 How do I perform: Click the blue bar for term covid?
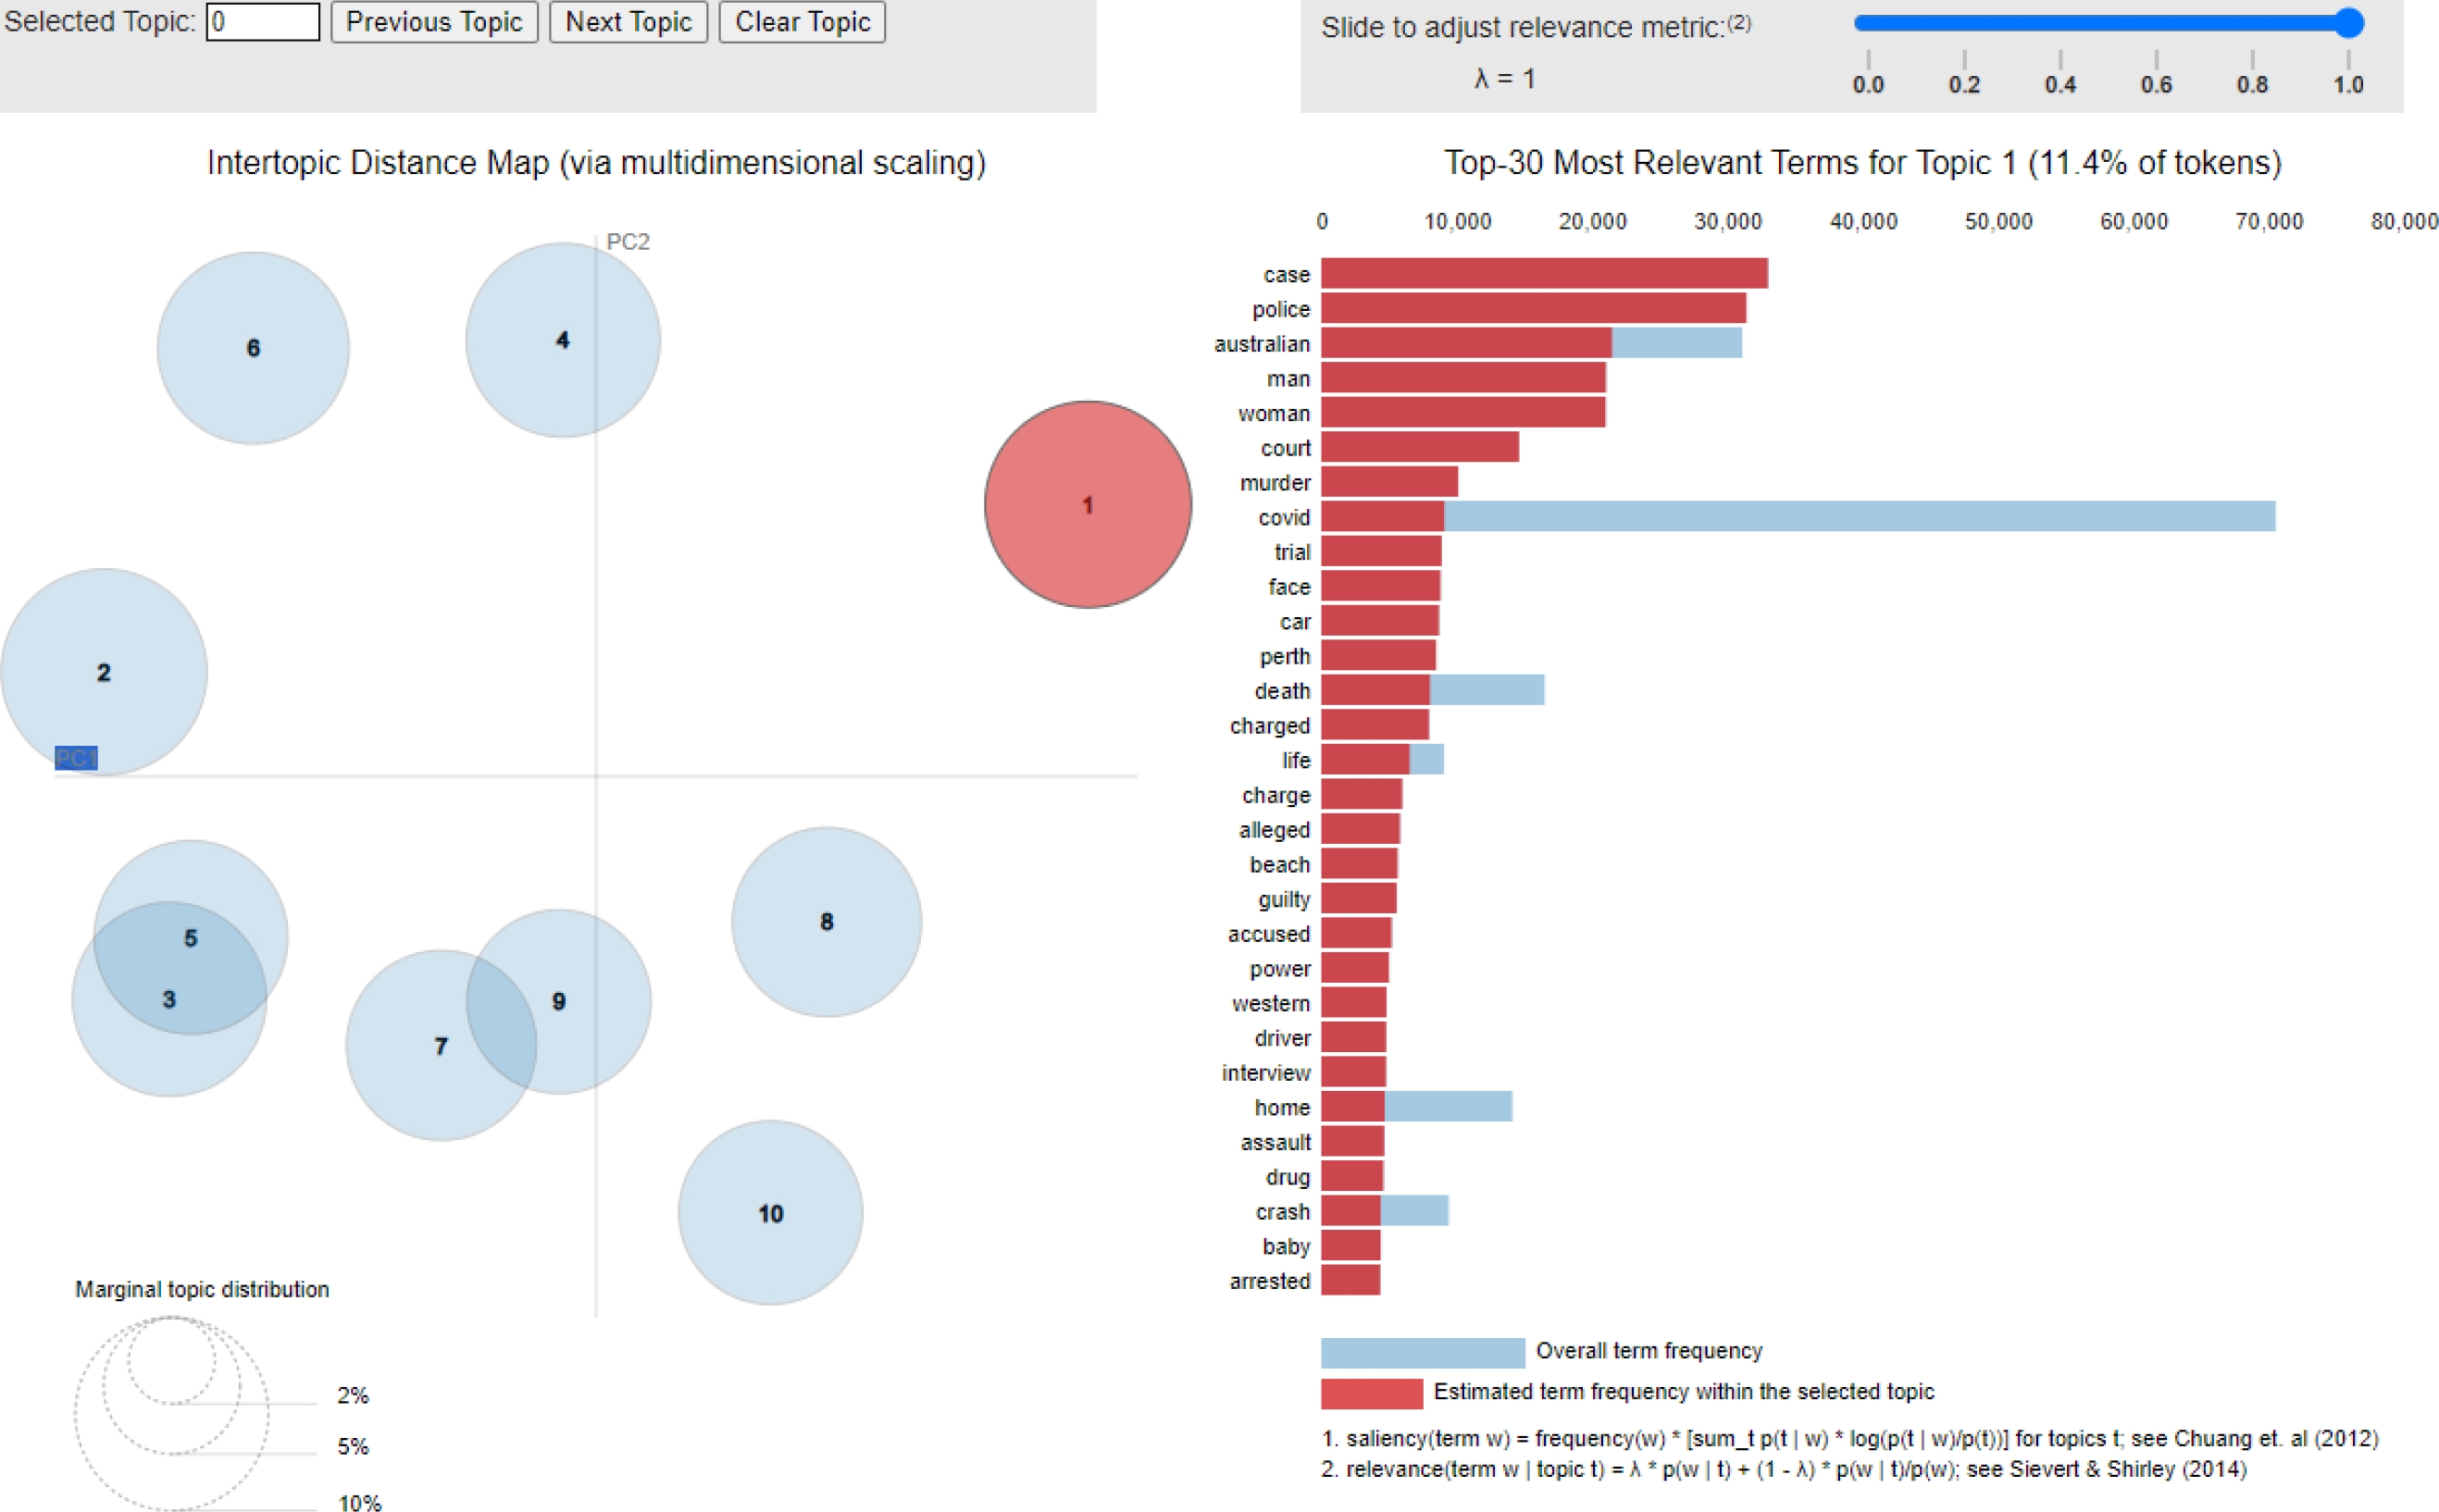point(1860,517)
